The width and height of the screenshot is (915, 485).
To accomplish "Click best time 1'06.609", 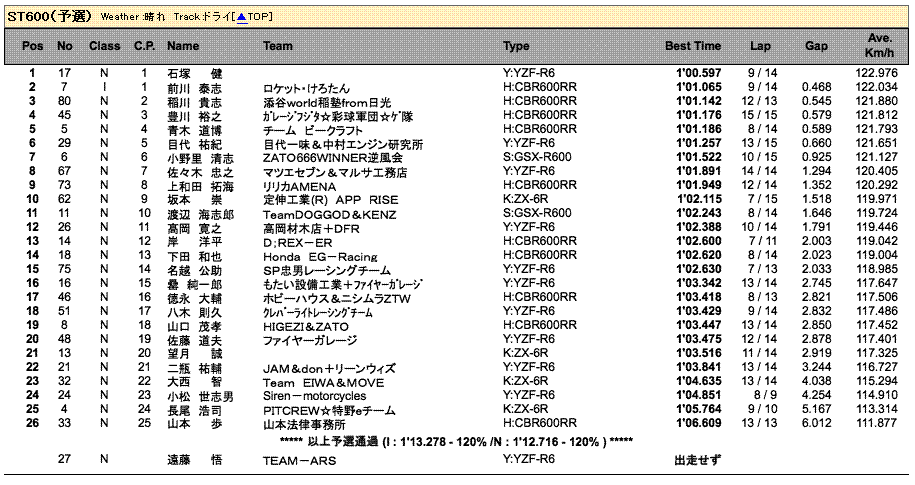I will 699,423.
